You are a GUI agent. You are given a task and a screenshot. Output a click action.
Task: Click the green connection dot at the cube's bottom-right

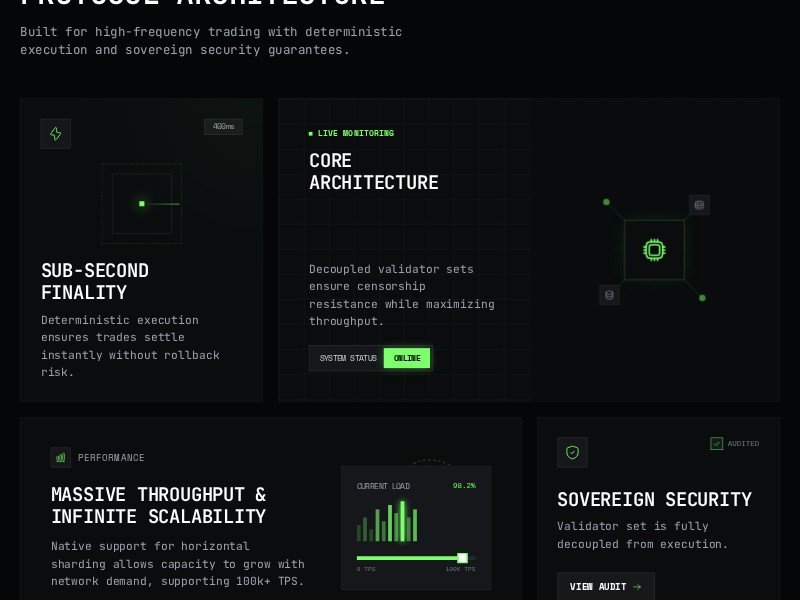click(702, 297)
